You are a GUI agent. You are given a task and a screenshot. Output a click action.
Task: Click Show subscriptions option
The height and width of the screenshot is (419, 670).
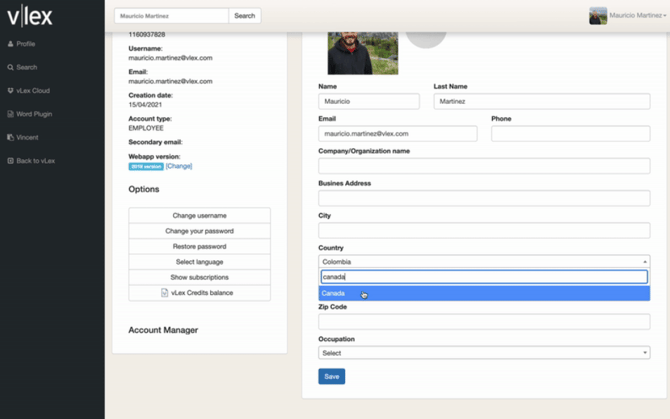pos(200,277)
